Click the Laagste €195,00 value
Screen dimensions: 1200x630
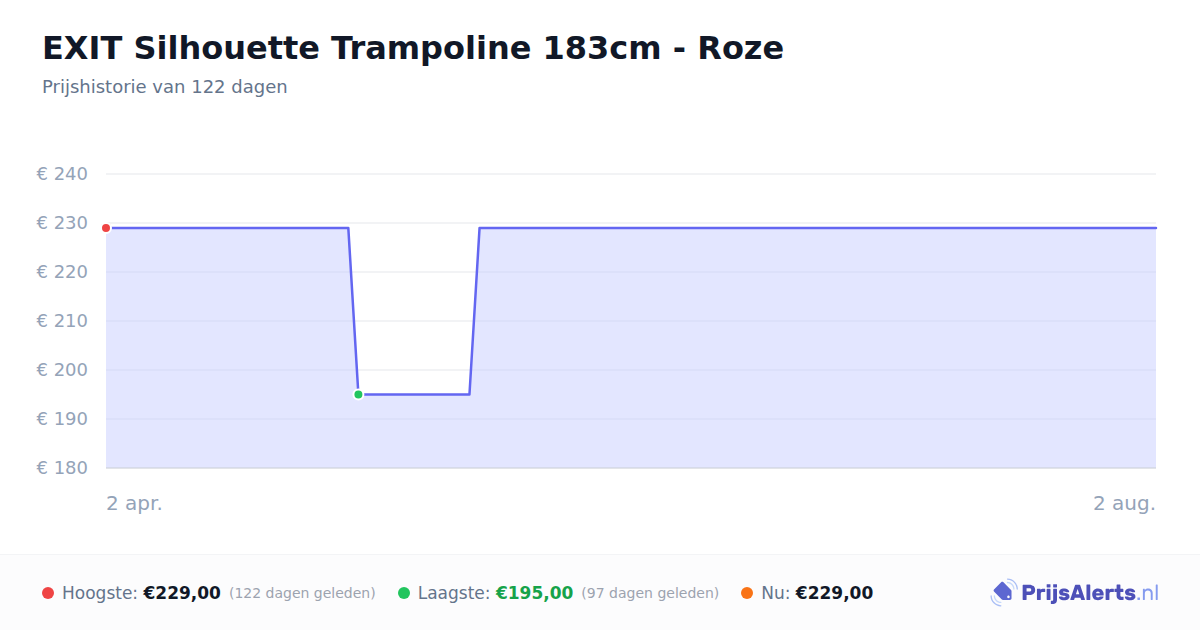534,593
